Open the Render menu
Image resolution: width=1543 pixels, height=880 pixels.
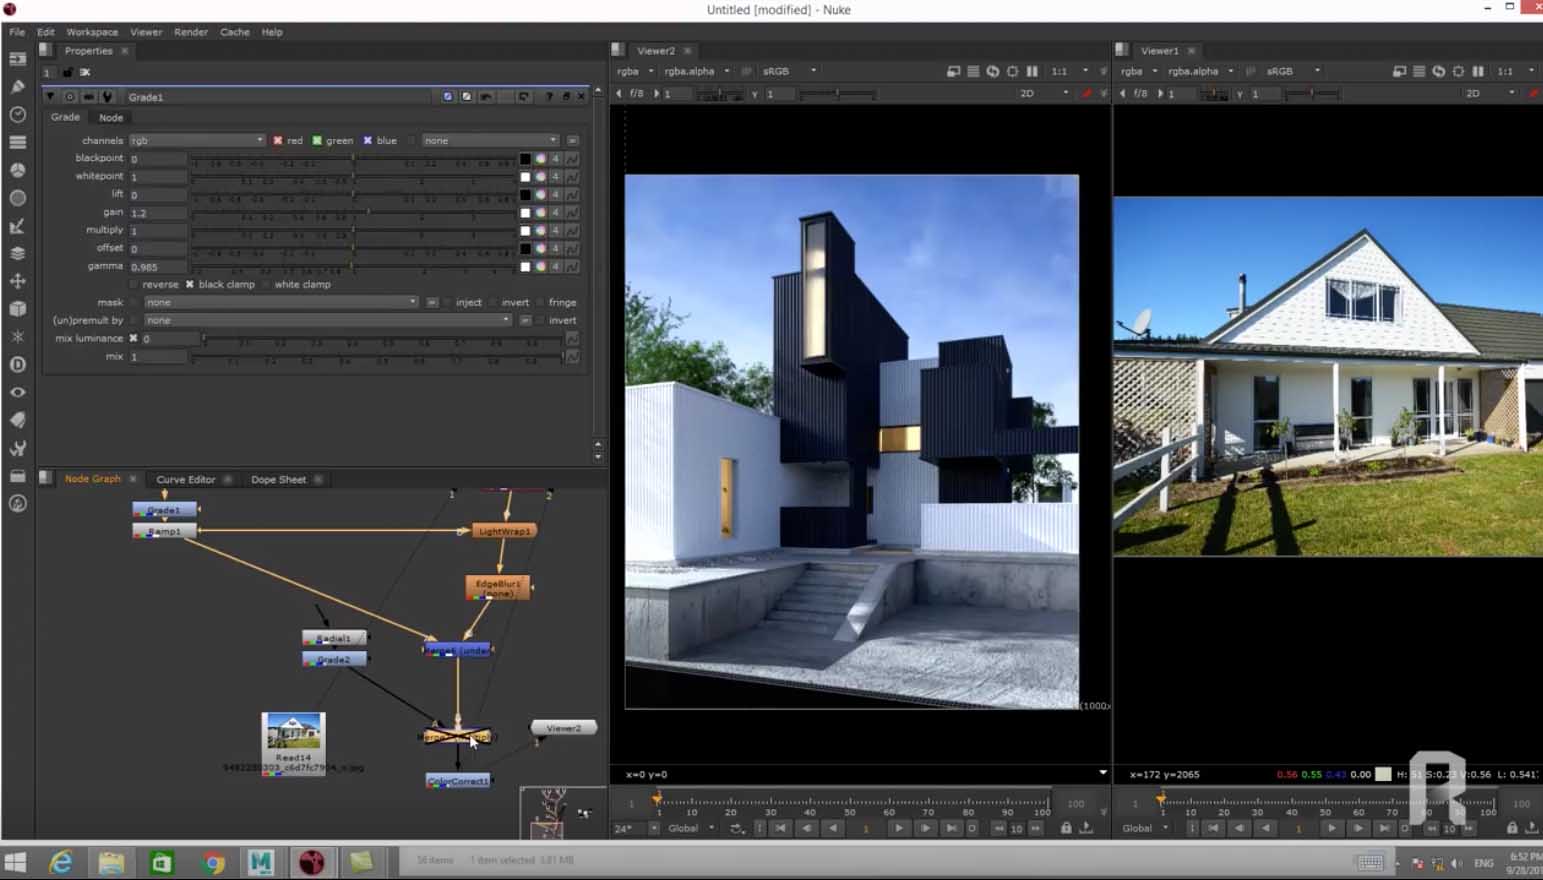tap(190, 32)
